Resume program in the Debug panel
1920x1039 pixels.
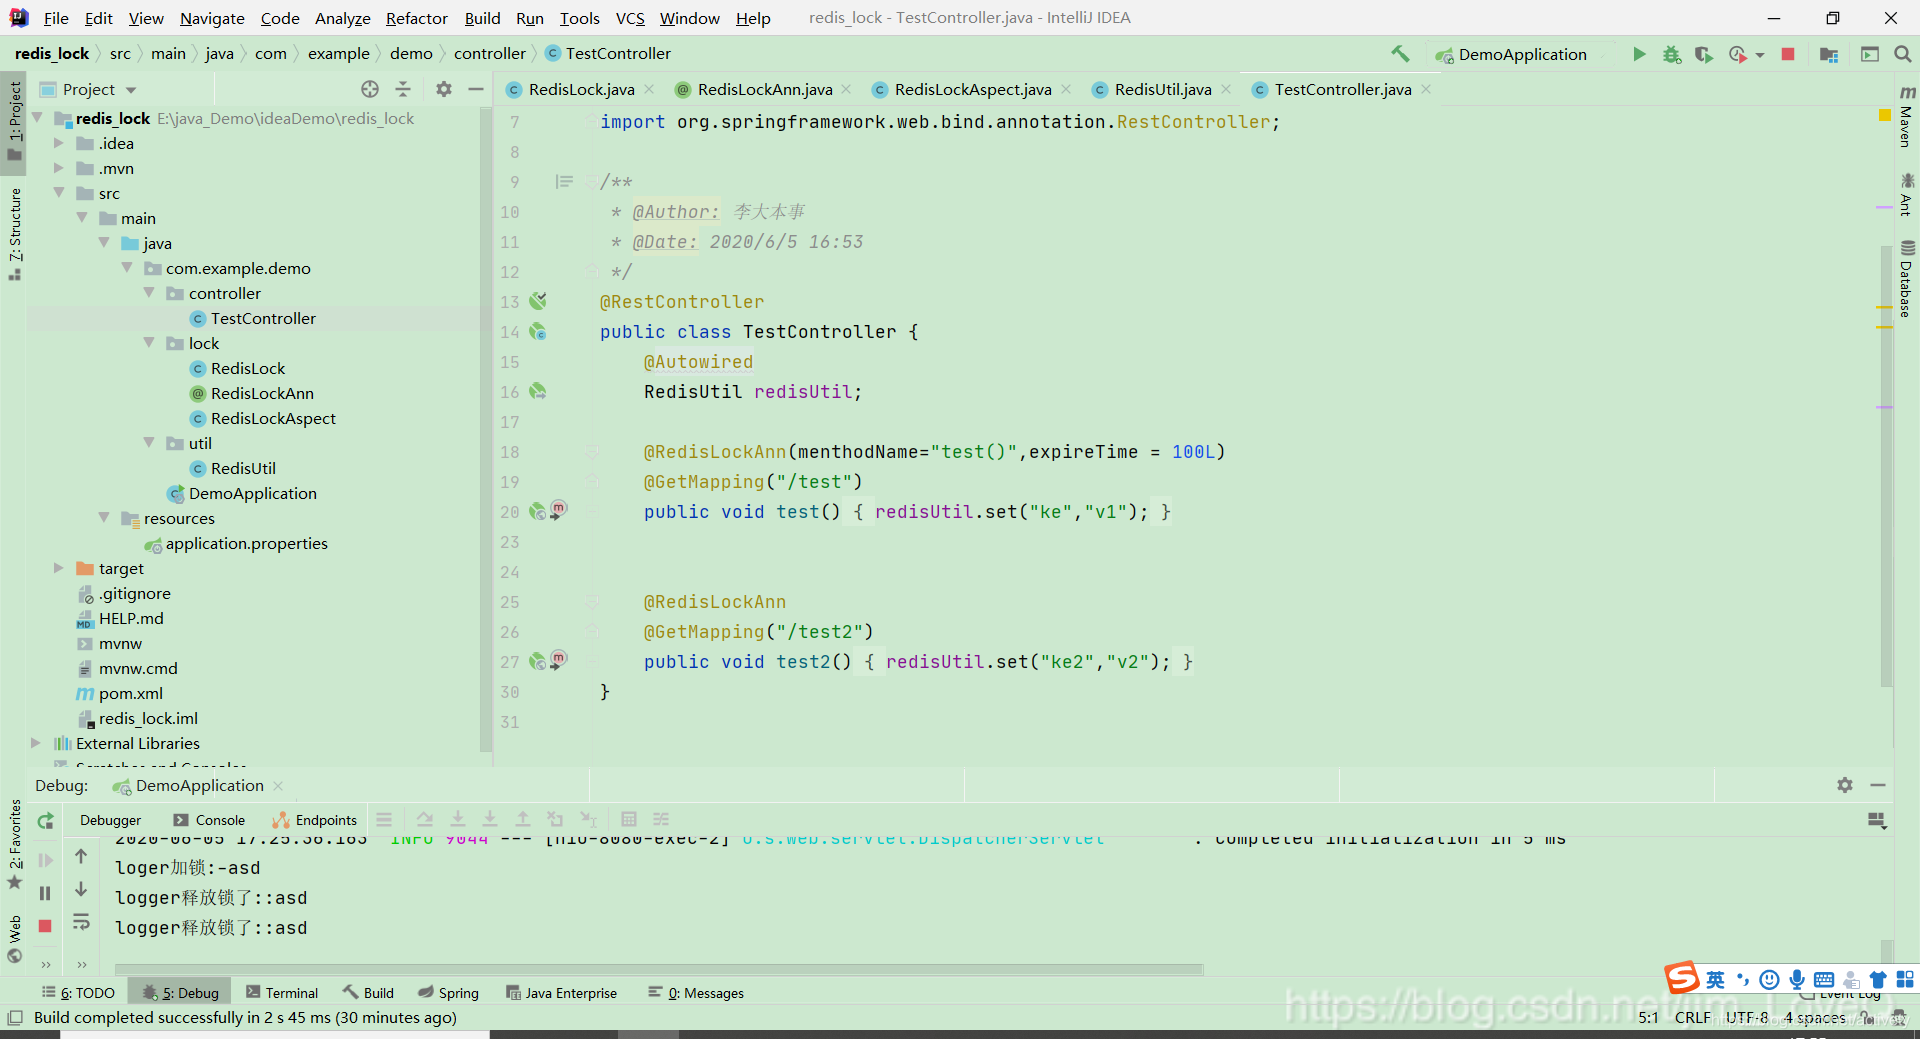pos(45,860)
